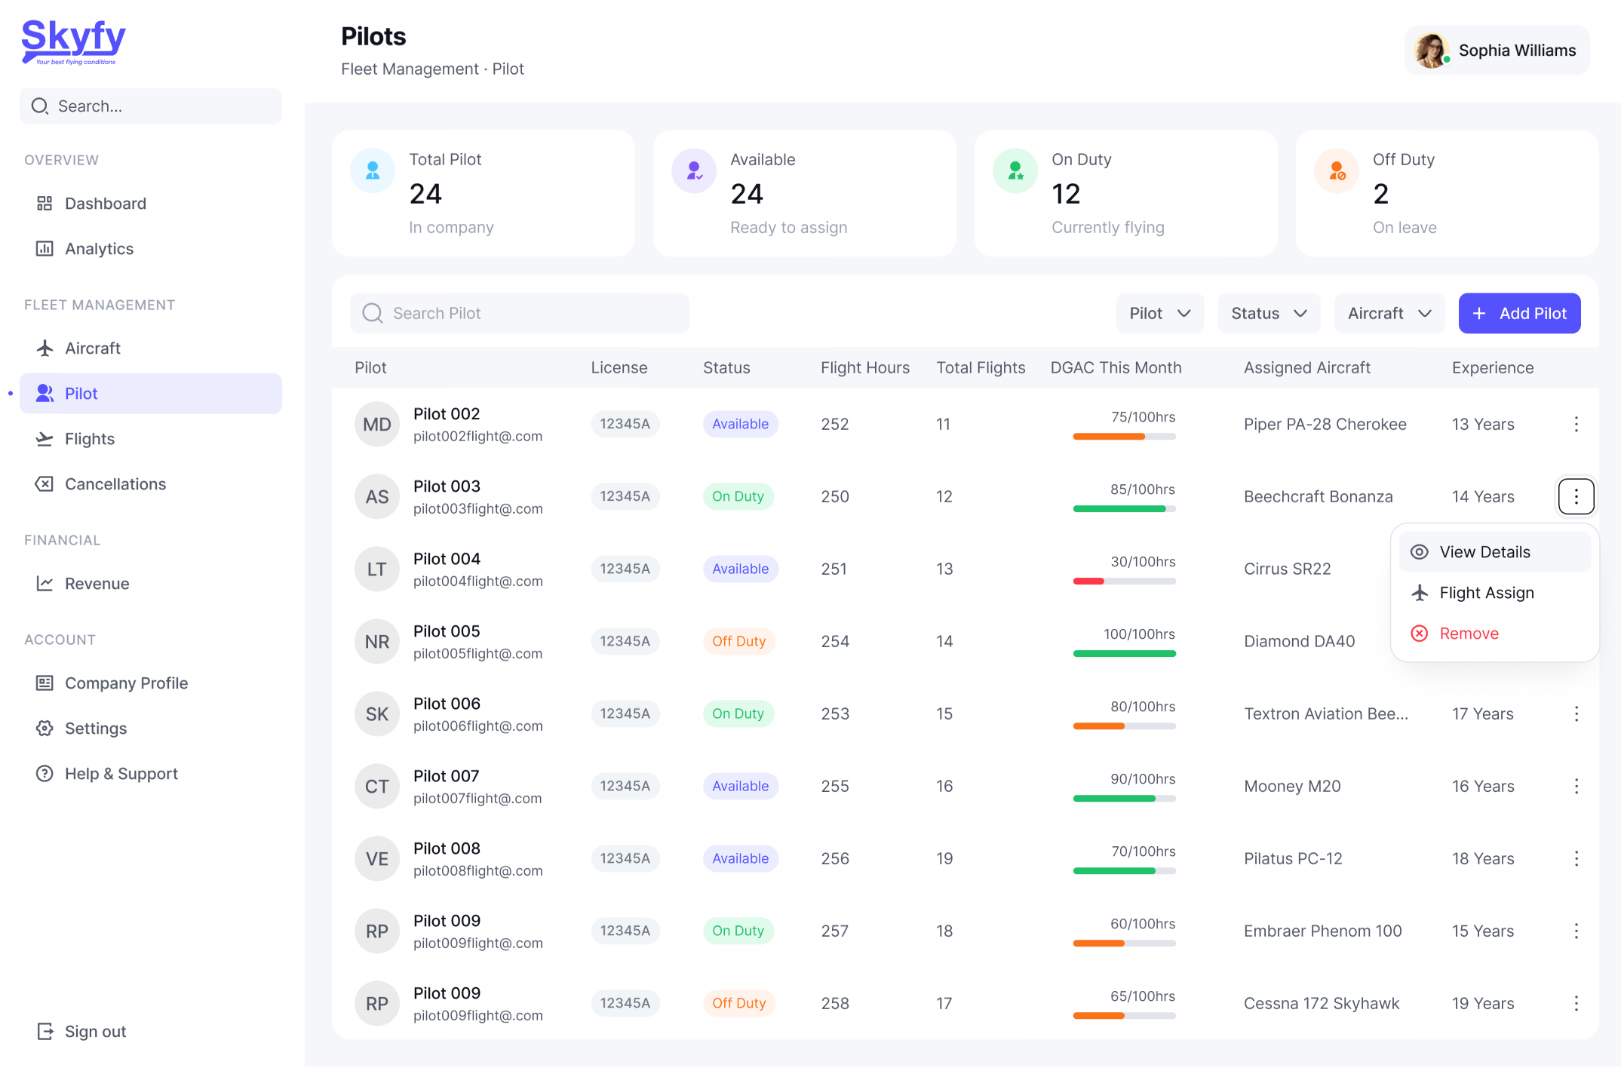Screen dimensions: 1621x1080
Task: Click the On Duty card icon
Action: click(1015, 172)
